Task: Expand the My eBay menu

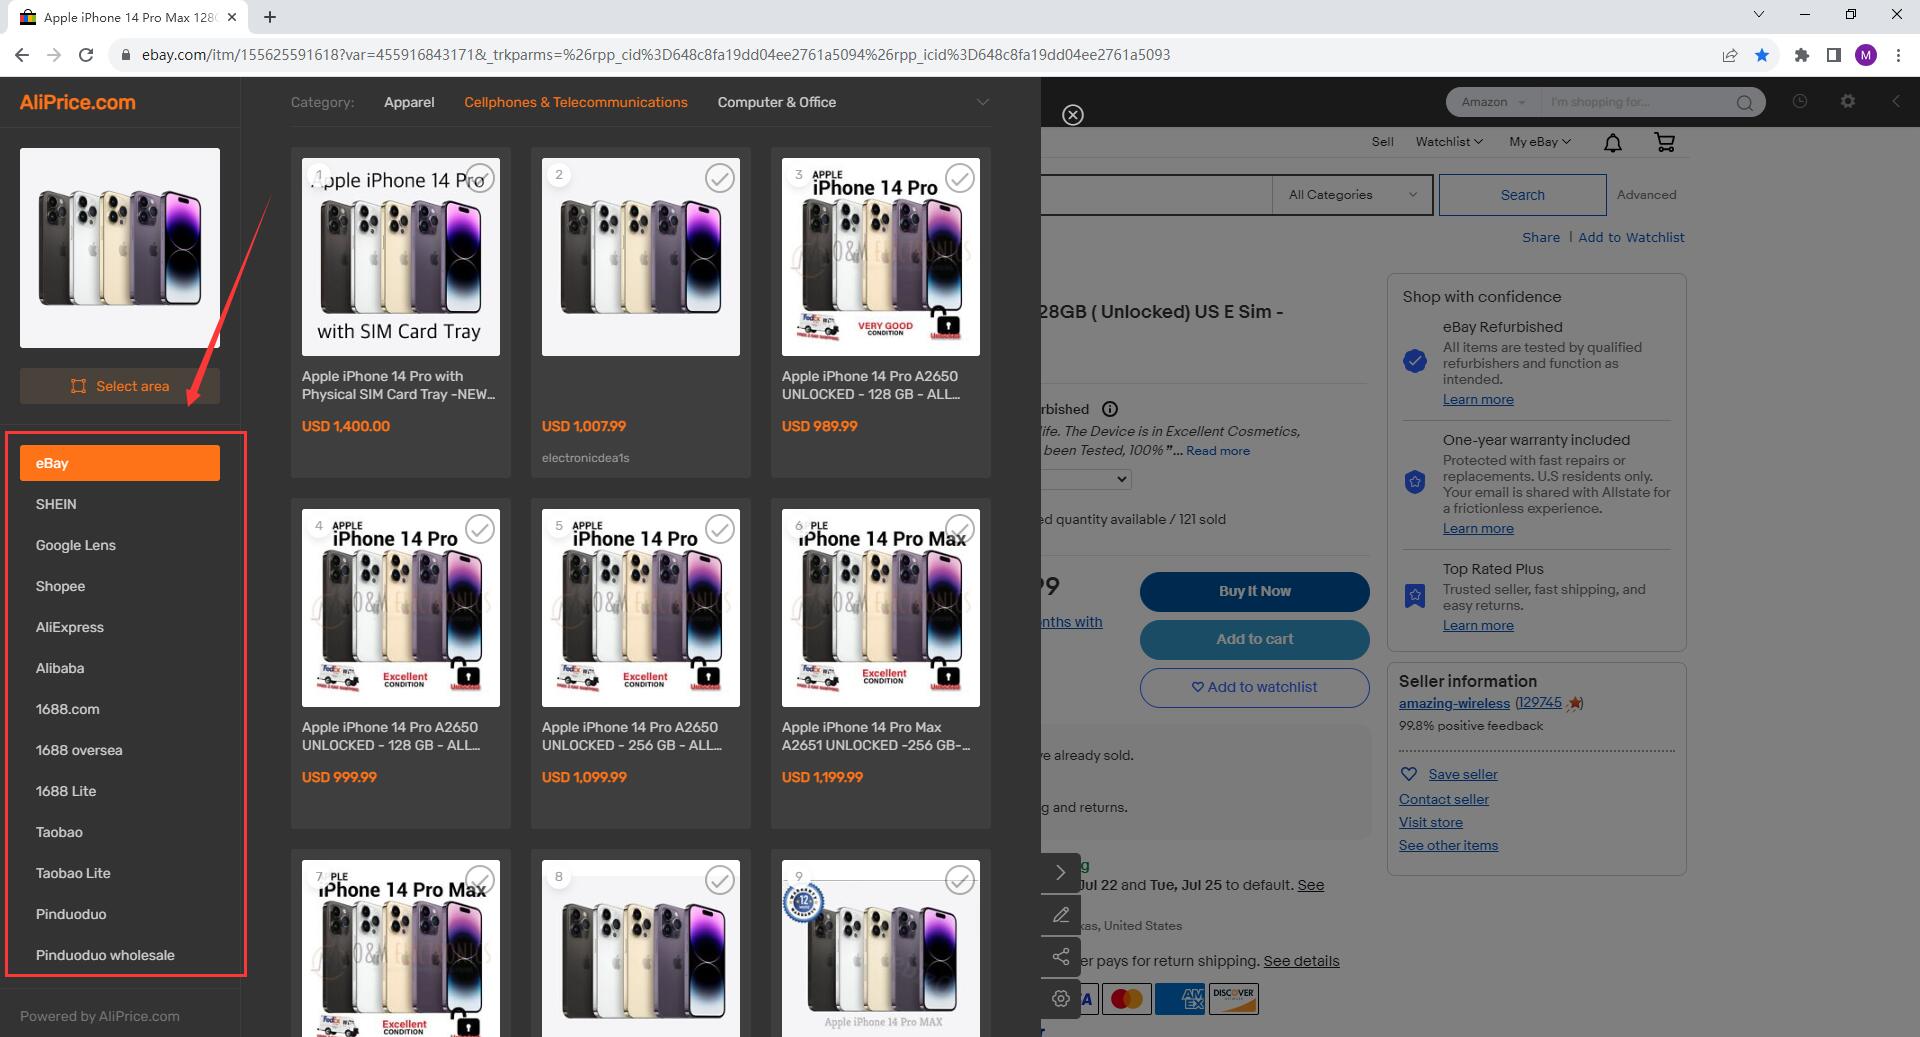Action: [1540, 142]
